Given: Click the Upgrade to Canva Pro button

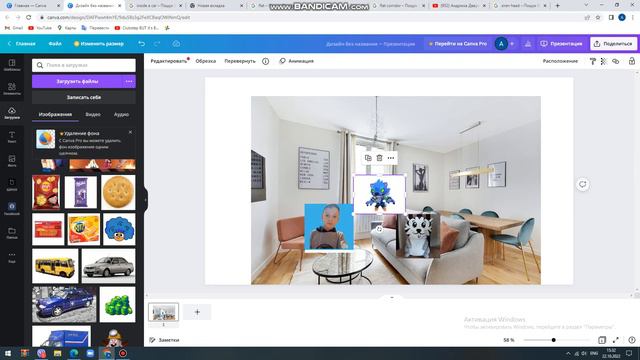Looking at the screenshot, I should tap(458, 44).
